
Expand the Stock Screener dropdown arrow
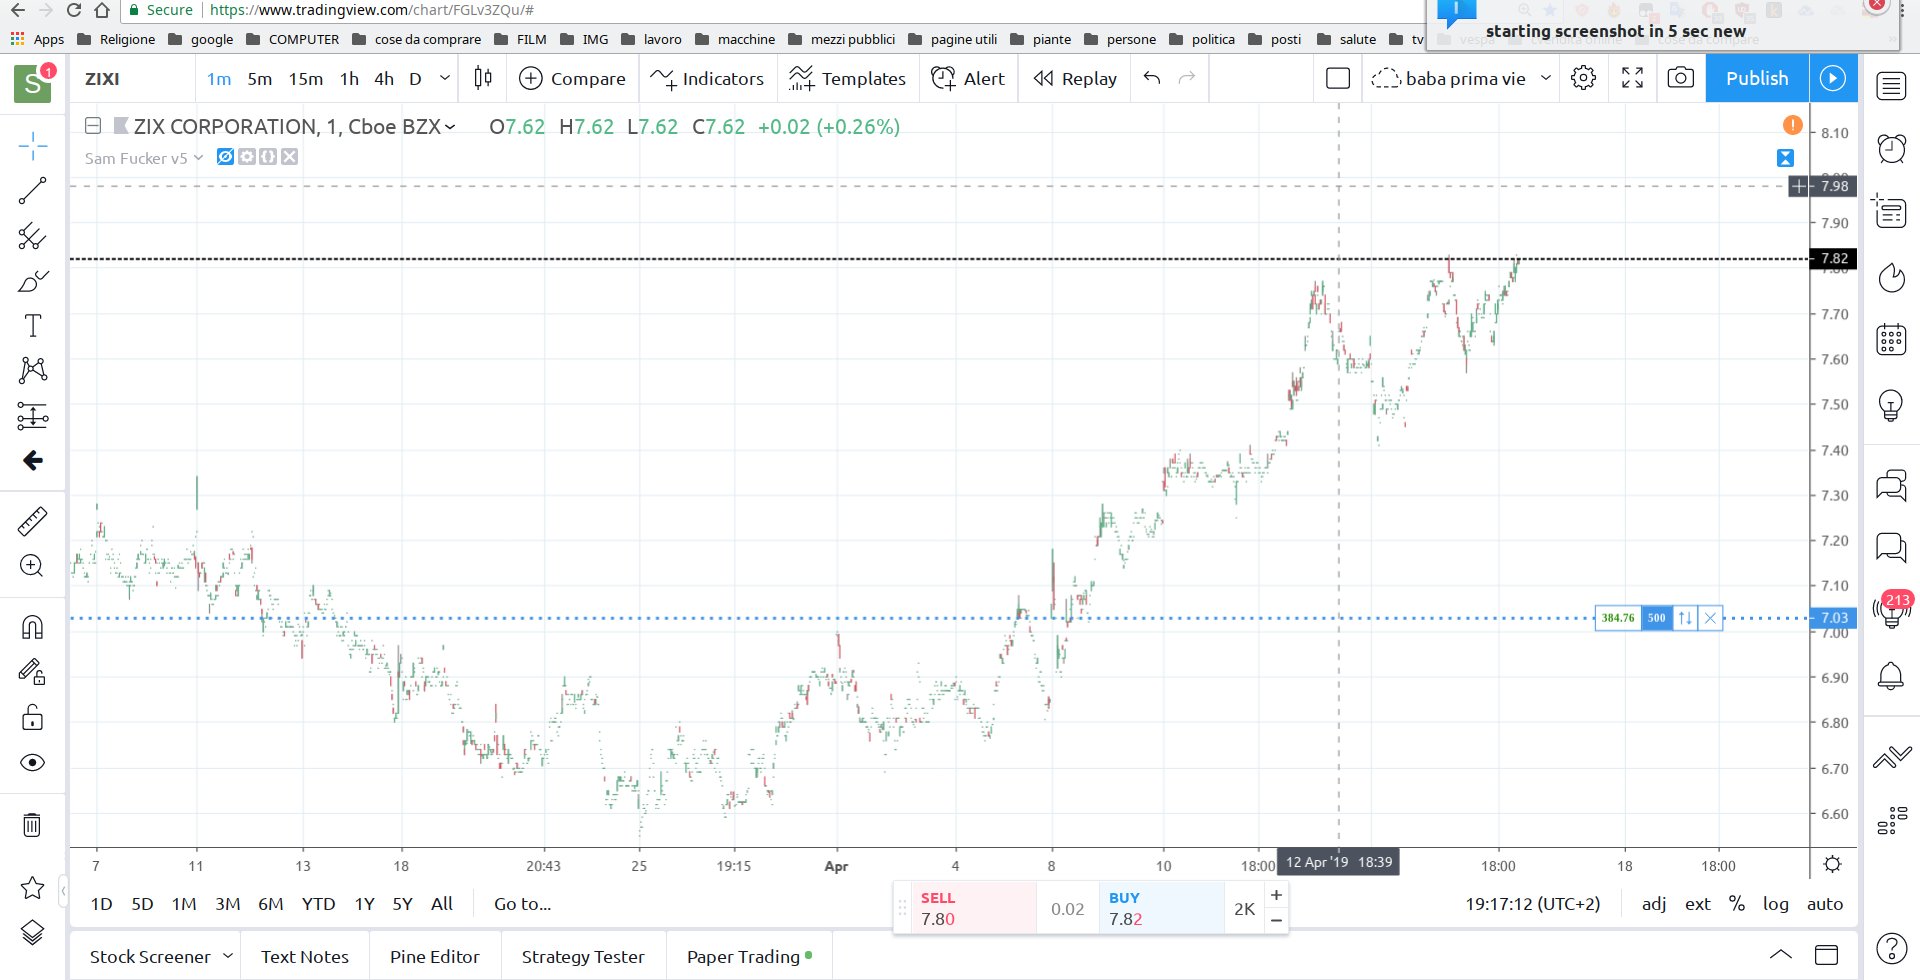point(228,956)
